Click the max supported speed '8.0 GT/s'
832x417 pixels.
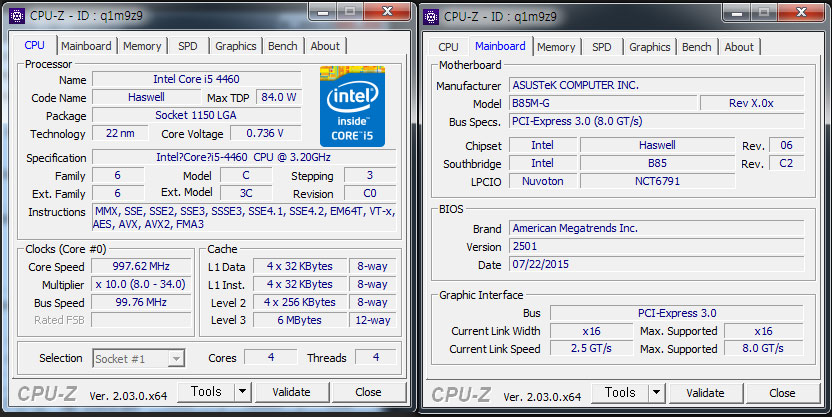(763, 349)
